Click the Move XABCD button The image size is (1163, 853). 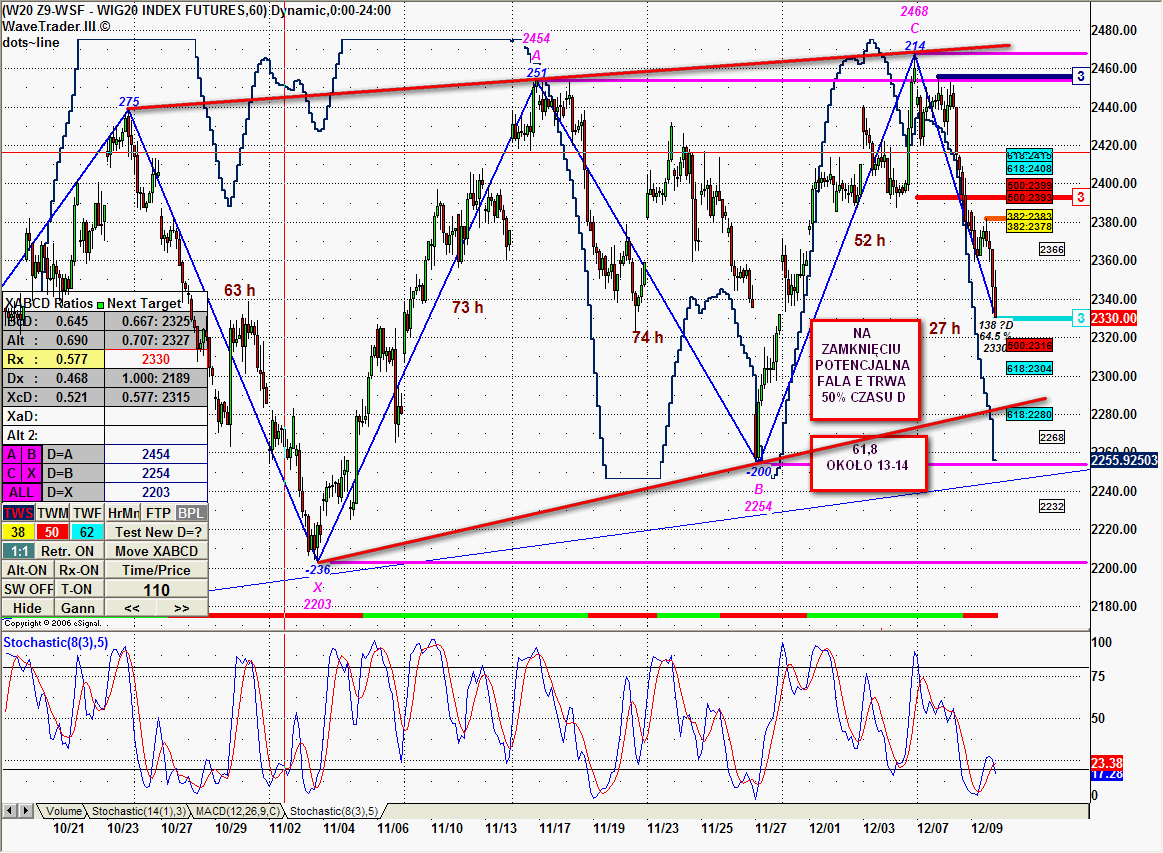(x=157, y=551)
